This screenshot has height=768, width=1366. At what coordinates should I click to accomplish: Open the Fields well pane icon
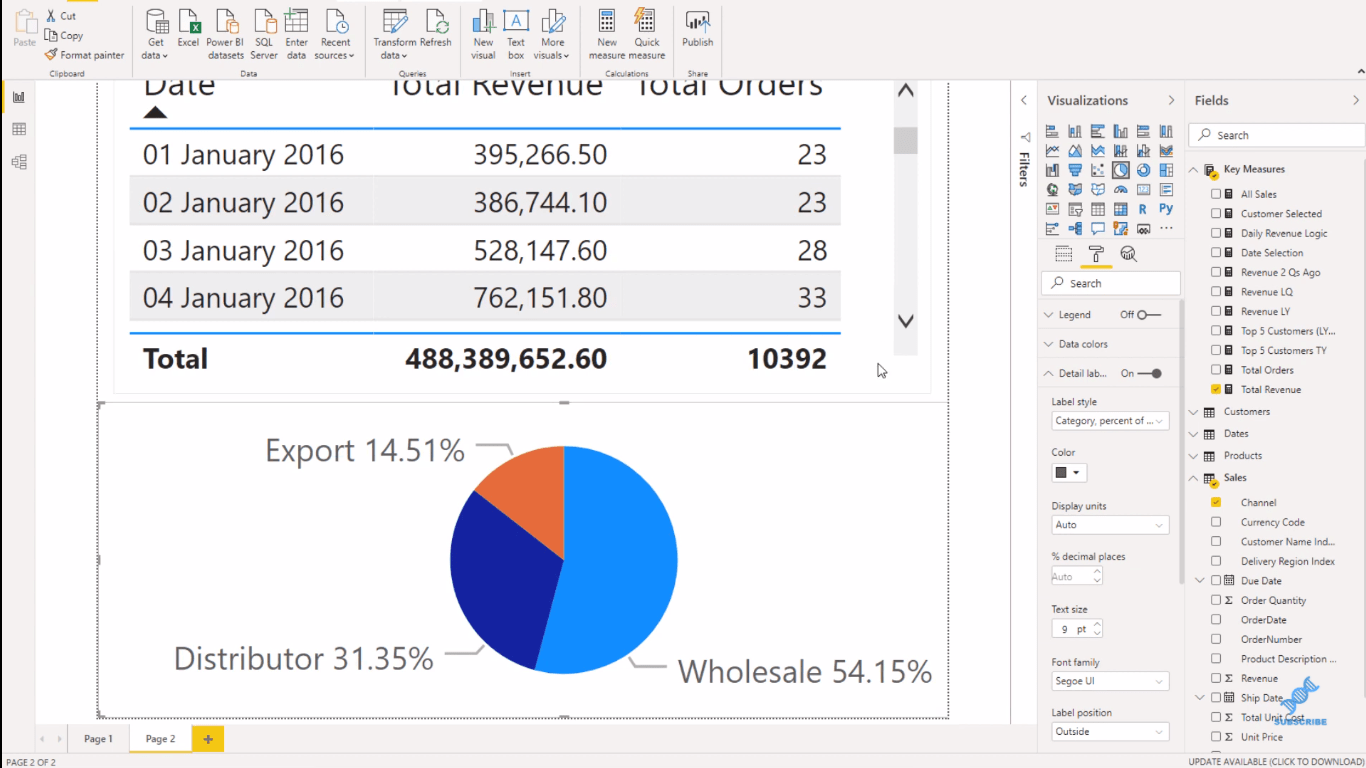[x=1064, y=254]
